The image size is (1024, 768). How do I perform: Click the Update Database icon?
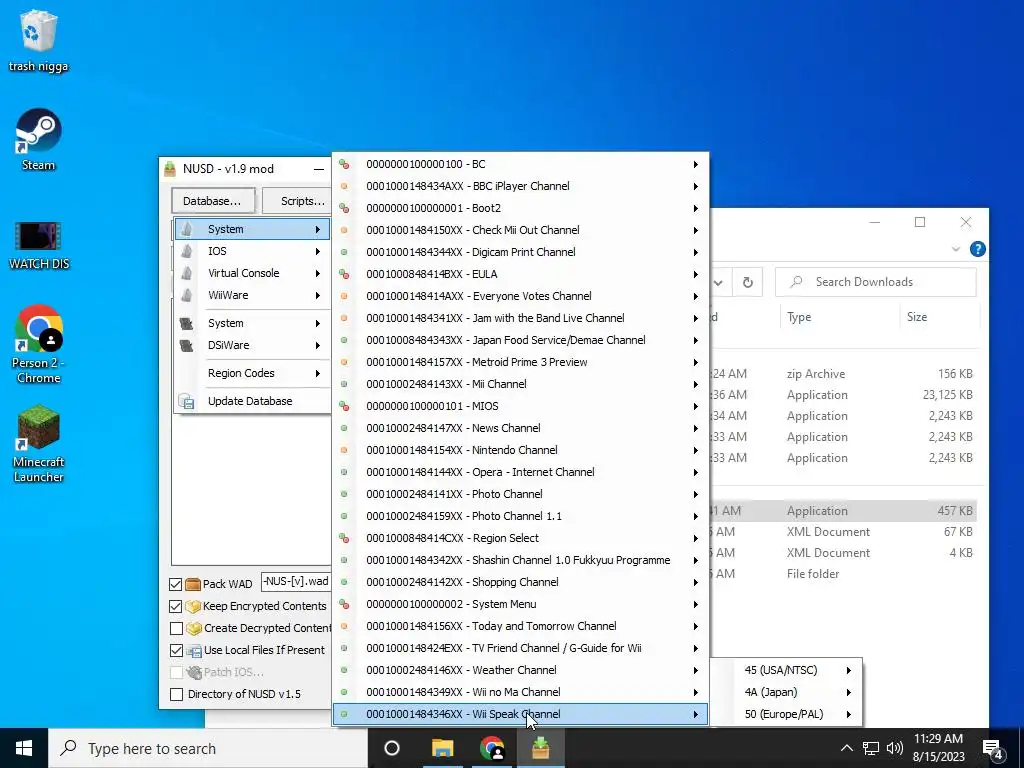click(x=186, y=401)
